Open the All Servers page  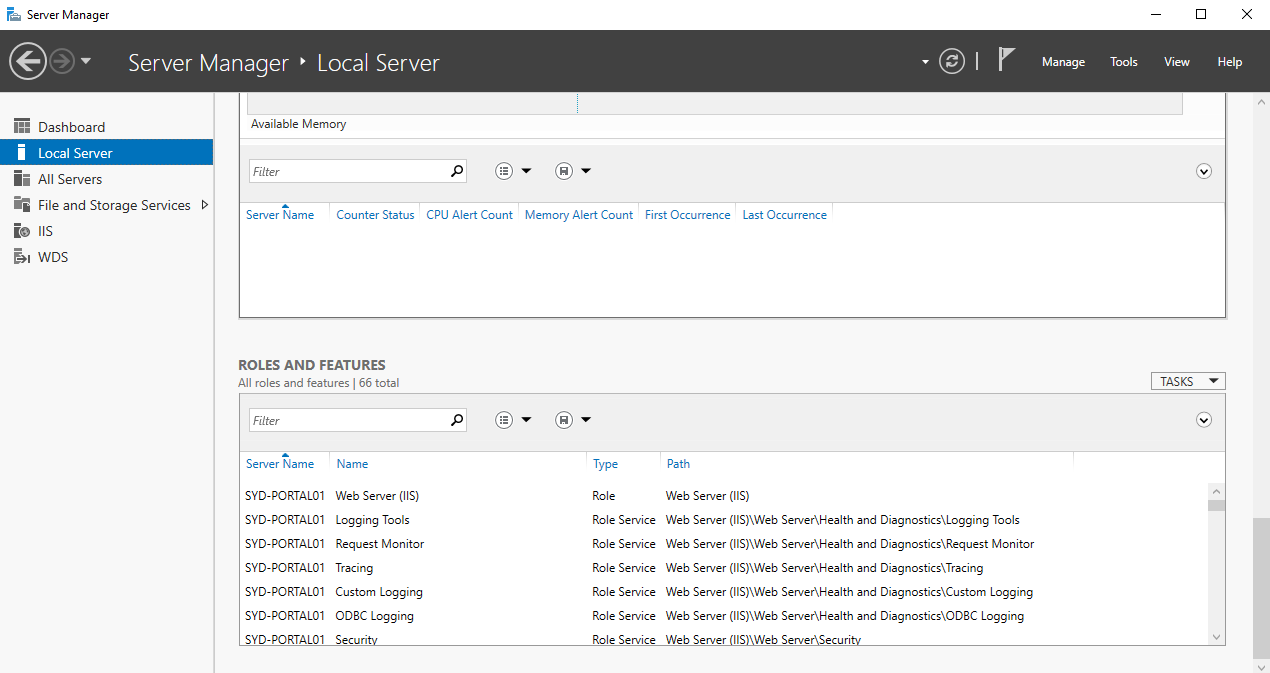[70, 179]
